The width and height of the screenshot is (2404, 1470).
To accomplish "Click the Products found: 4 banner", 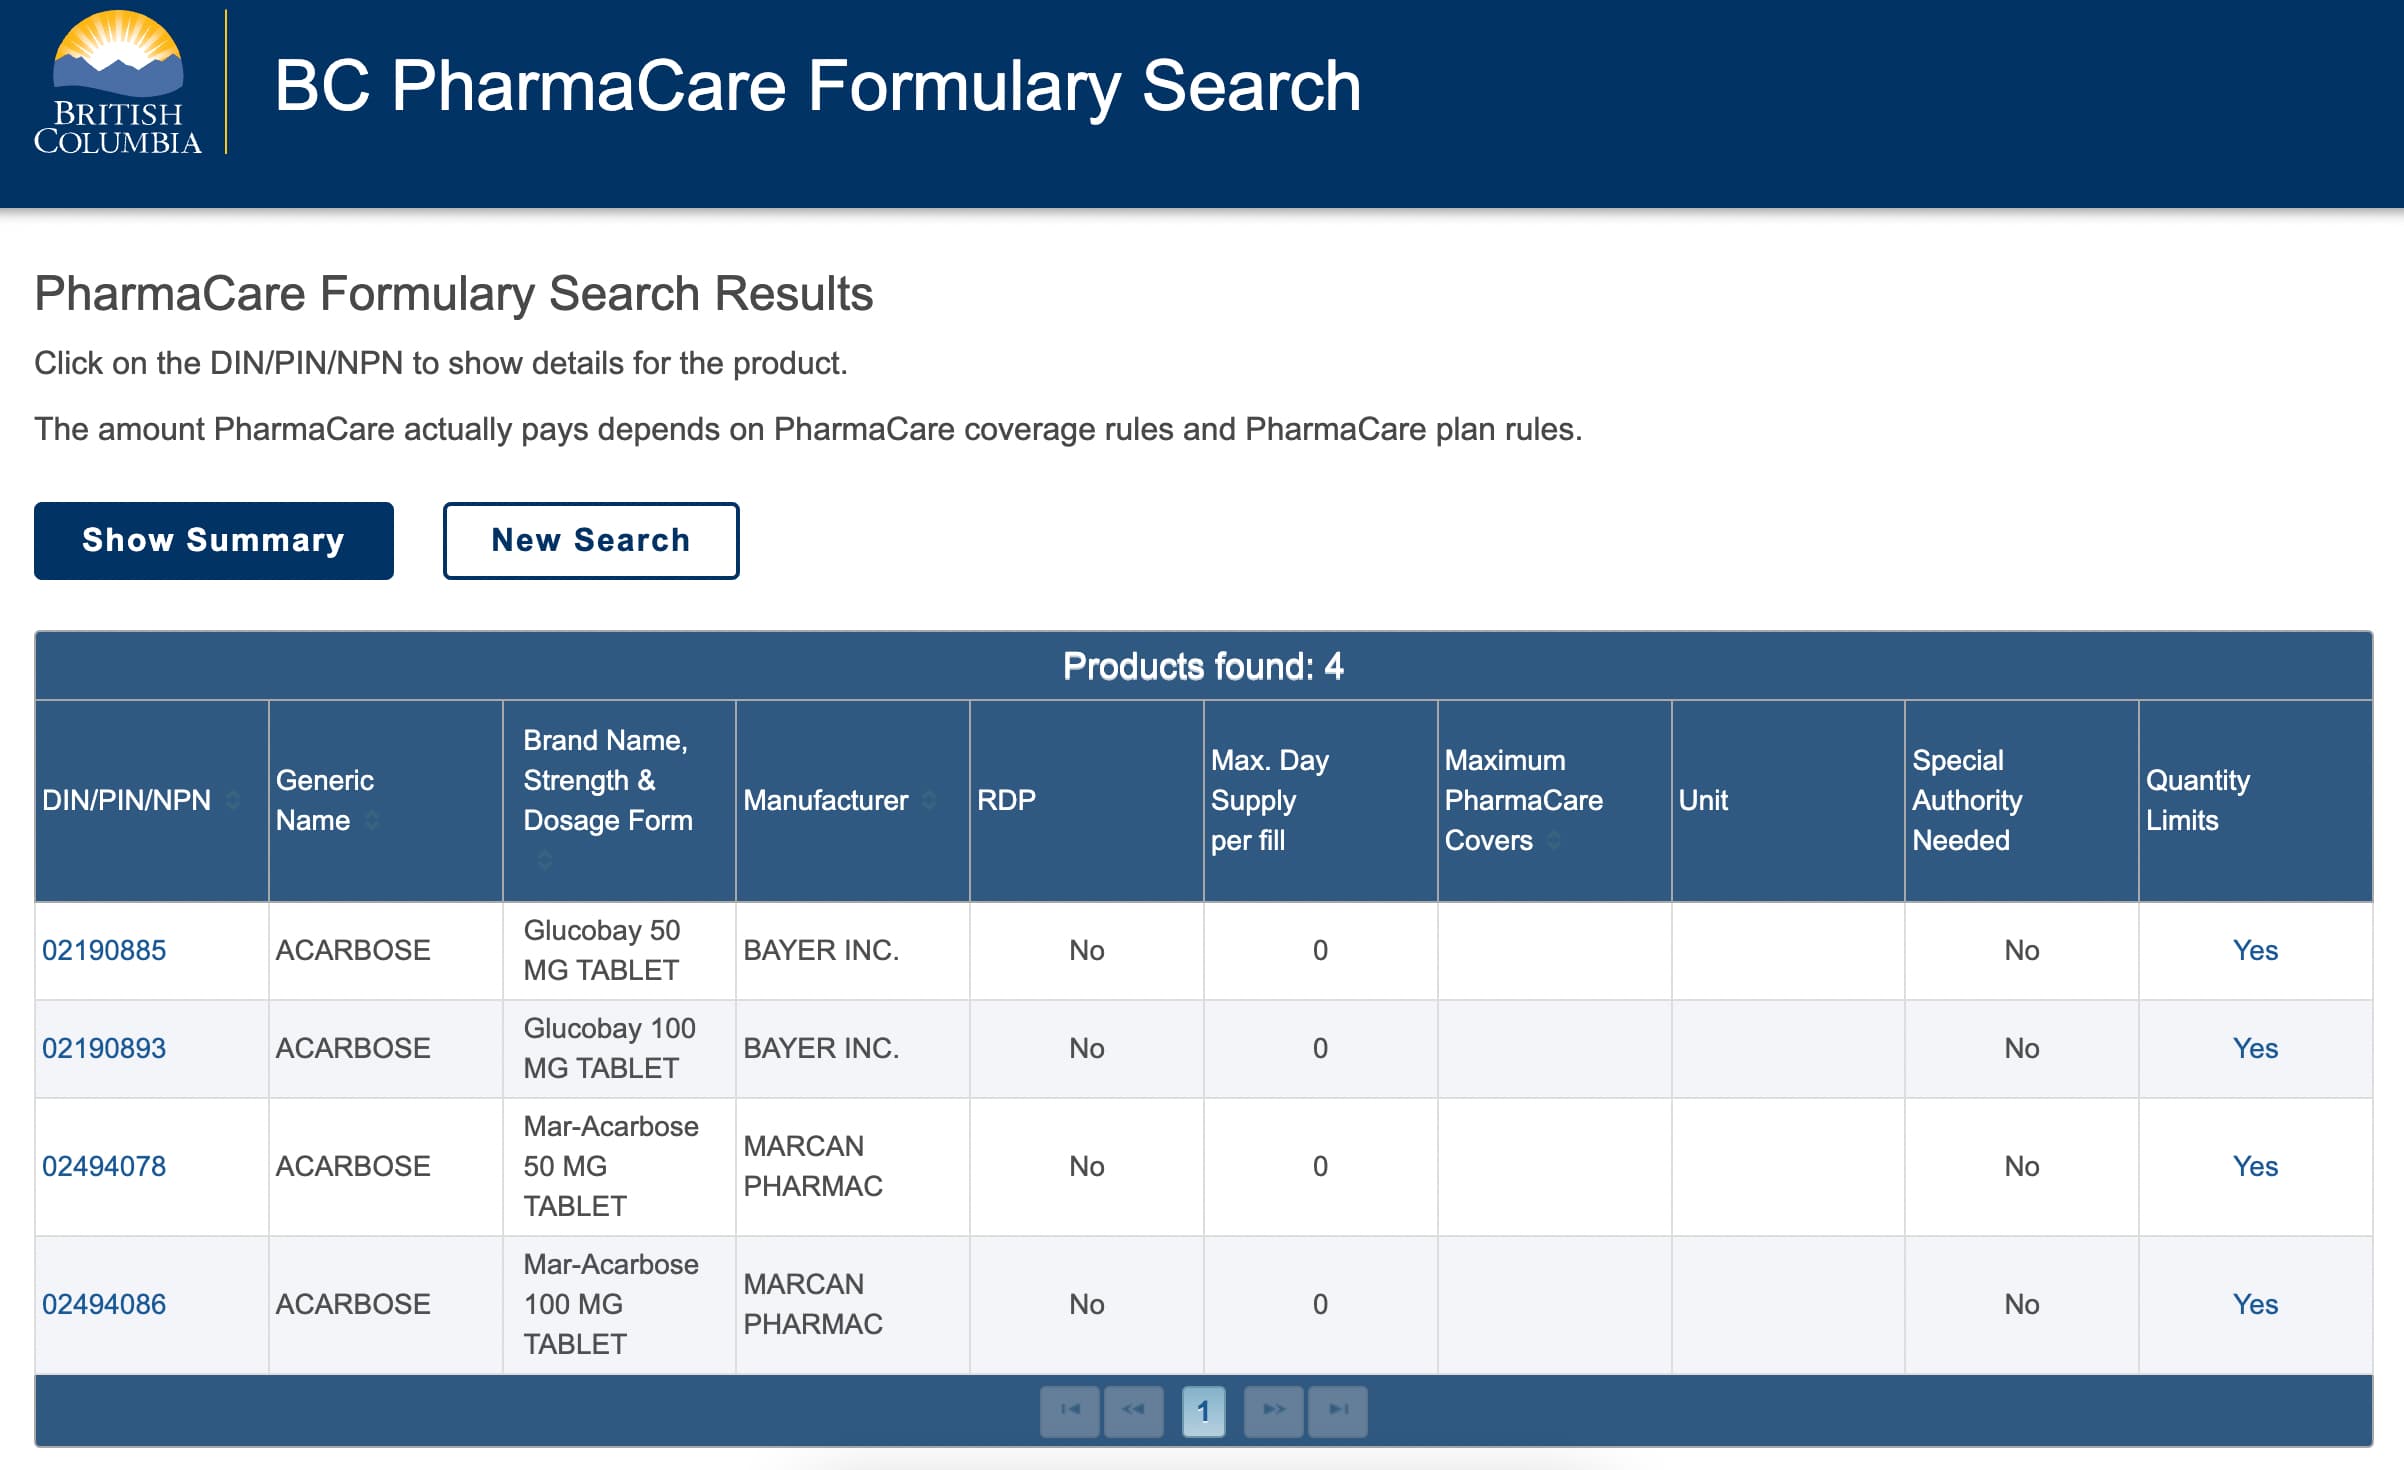I will pyautogui.click(x=1203, y=666).
